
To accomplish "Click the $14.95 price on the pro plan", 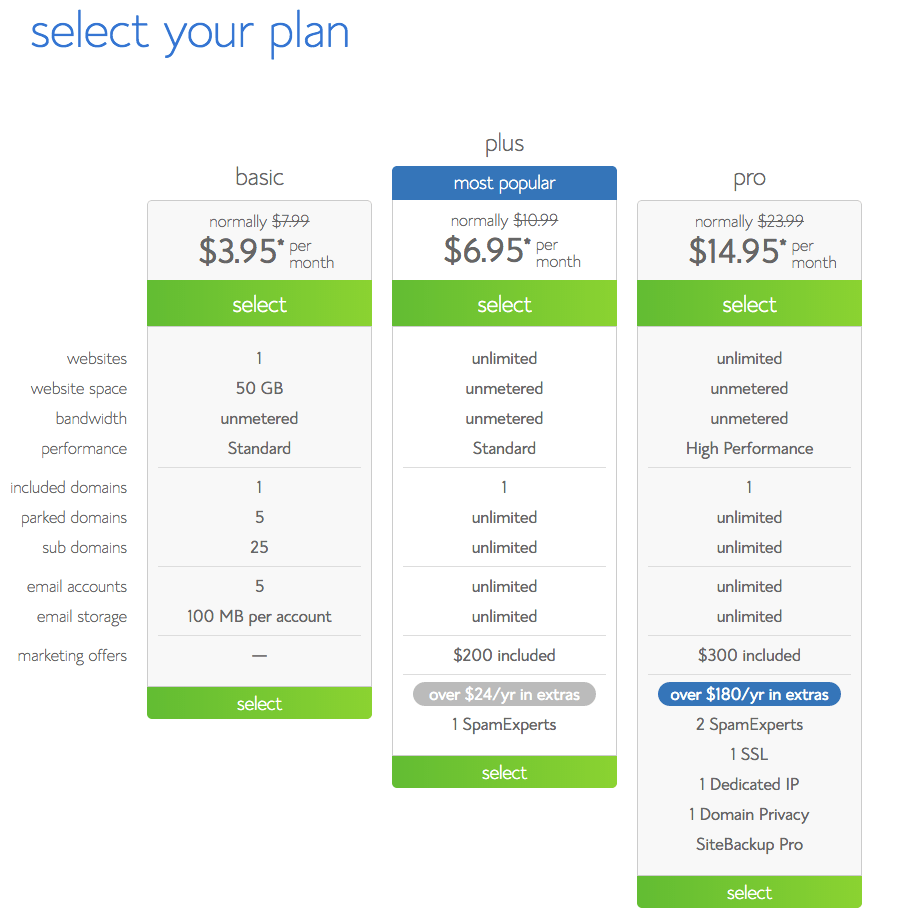I will pos(738,249).
